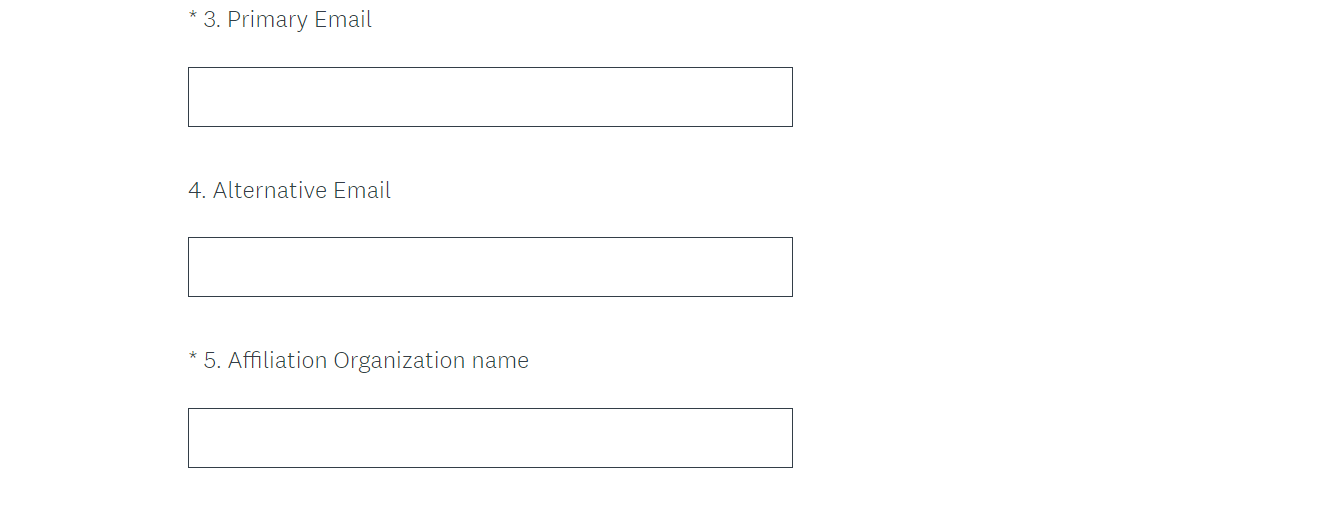Click the "3. Primary Email" question label
The width and height of the screenshot is (1343, 505).
tap(287, 20)
